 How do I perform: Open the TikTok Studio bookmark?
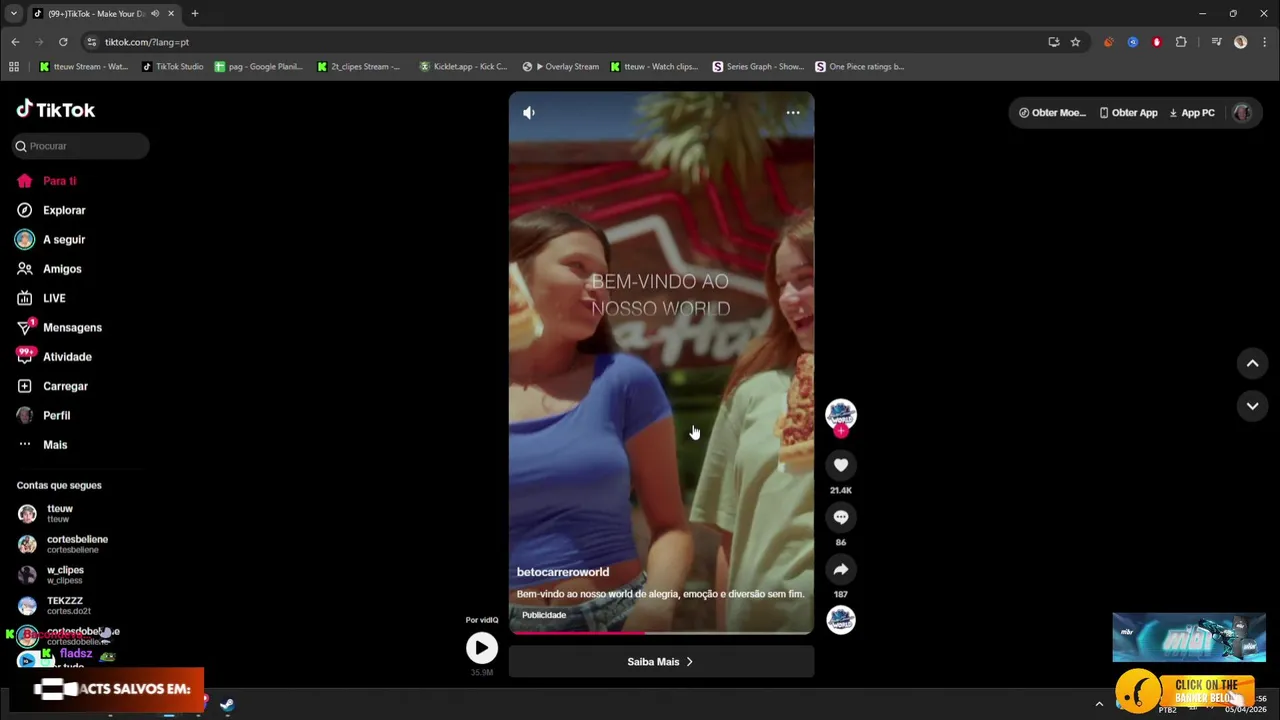click(173, 67)
